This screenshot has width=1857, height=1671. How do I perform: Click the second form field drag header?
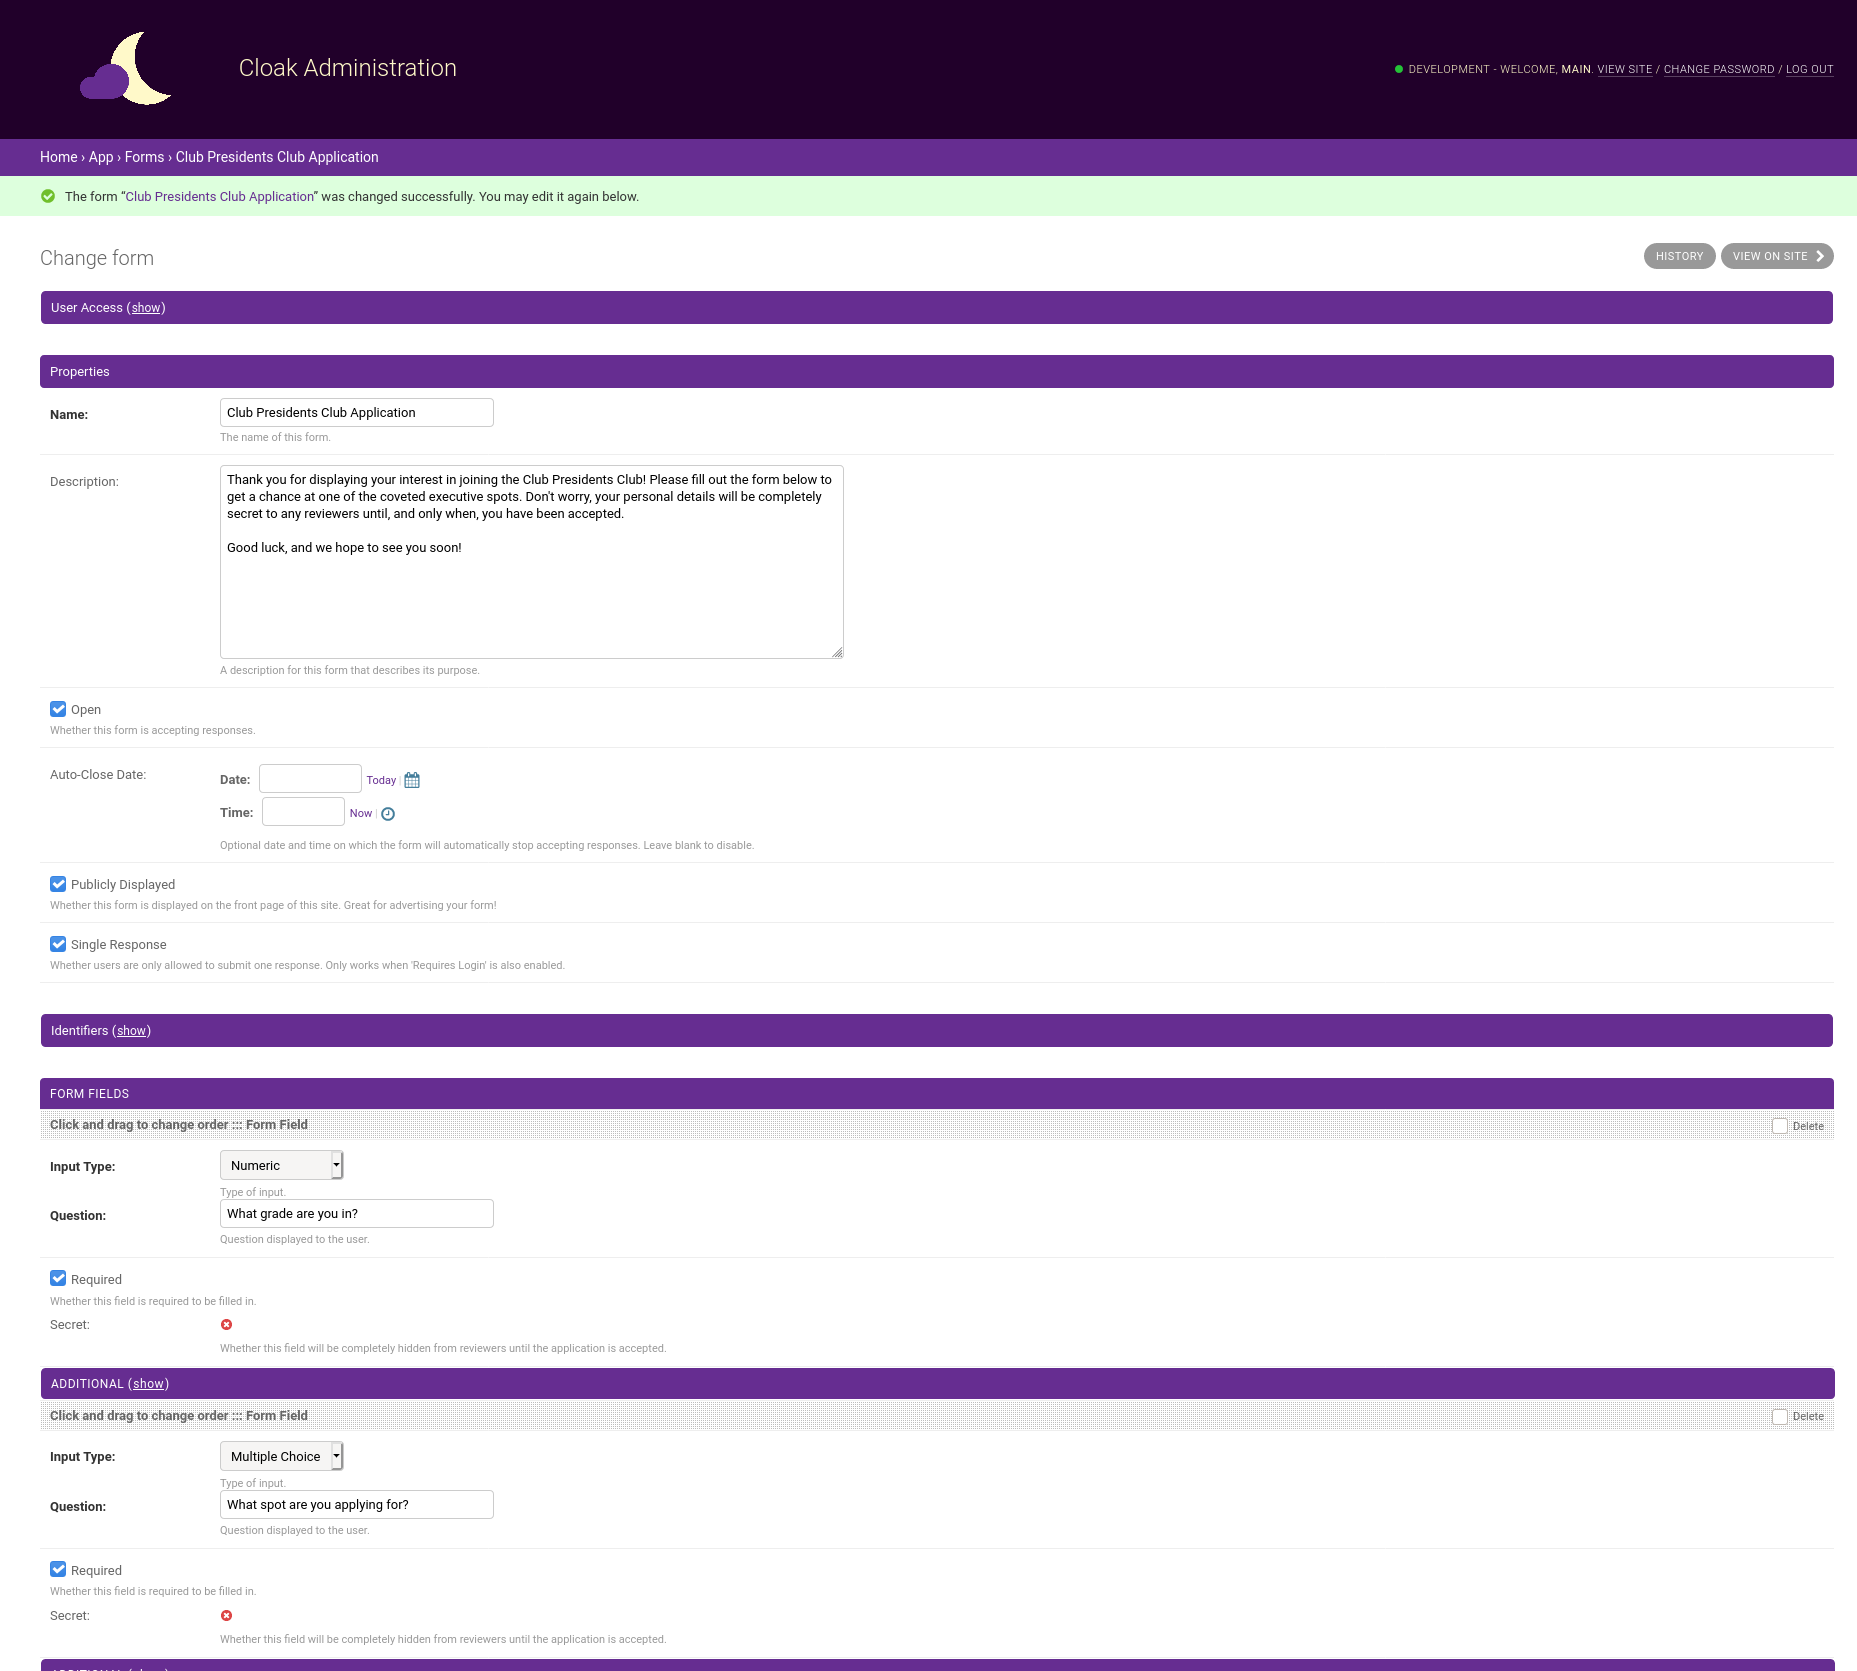[x=937, y=1416]
